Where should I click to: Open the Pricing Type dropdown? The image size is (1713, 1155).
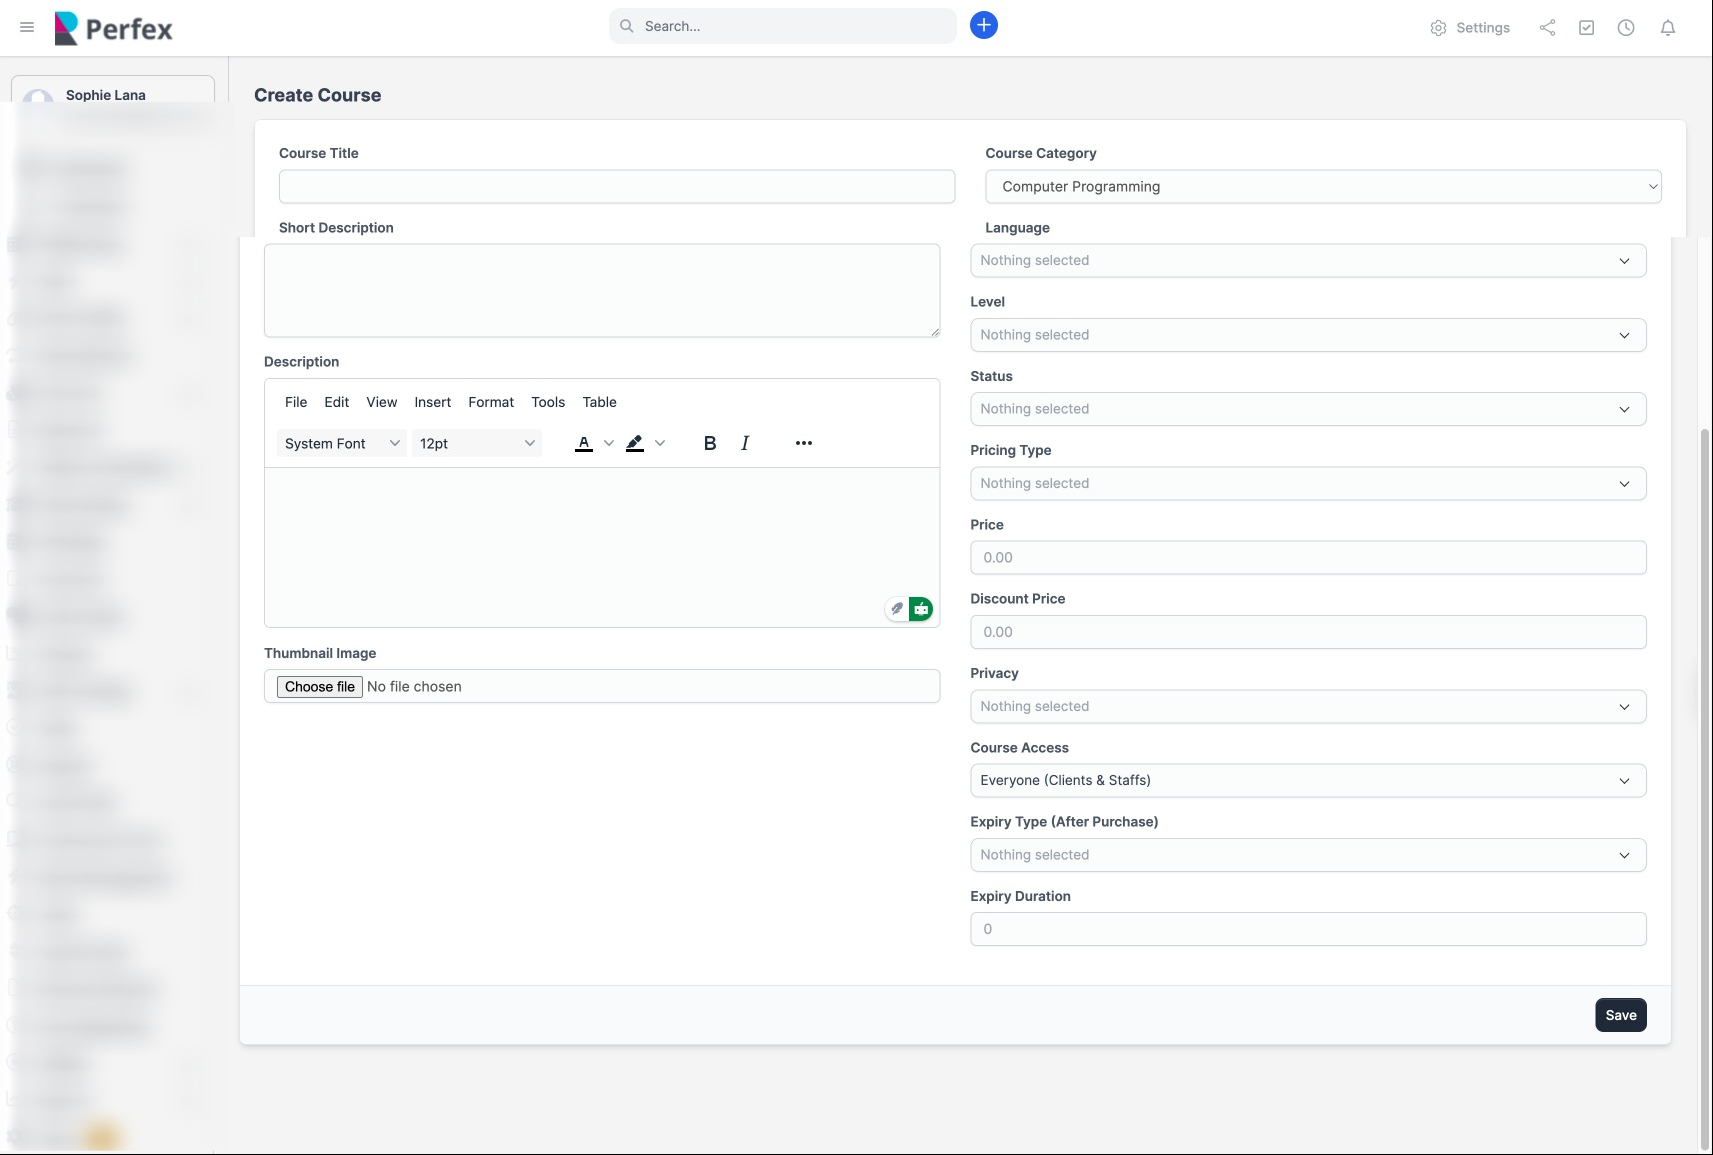coord(1307,484)
